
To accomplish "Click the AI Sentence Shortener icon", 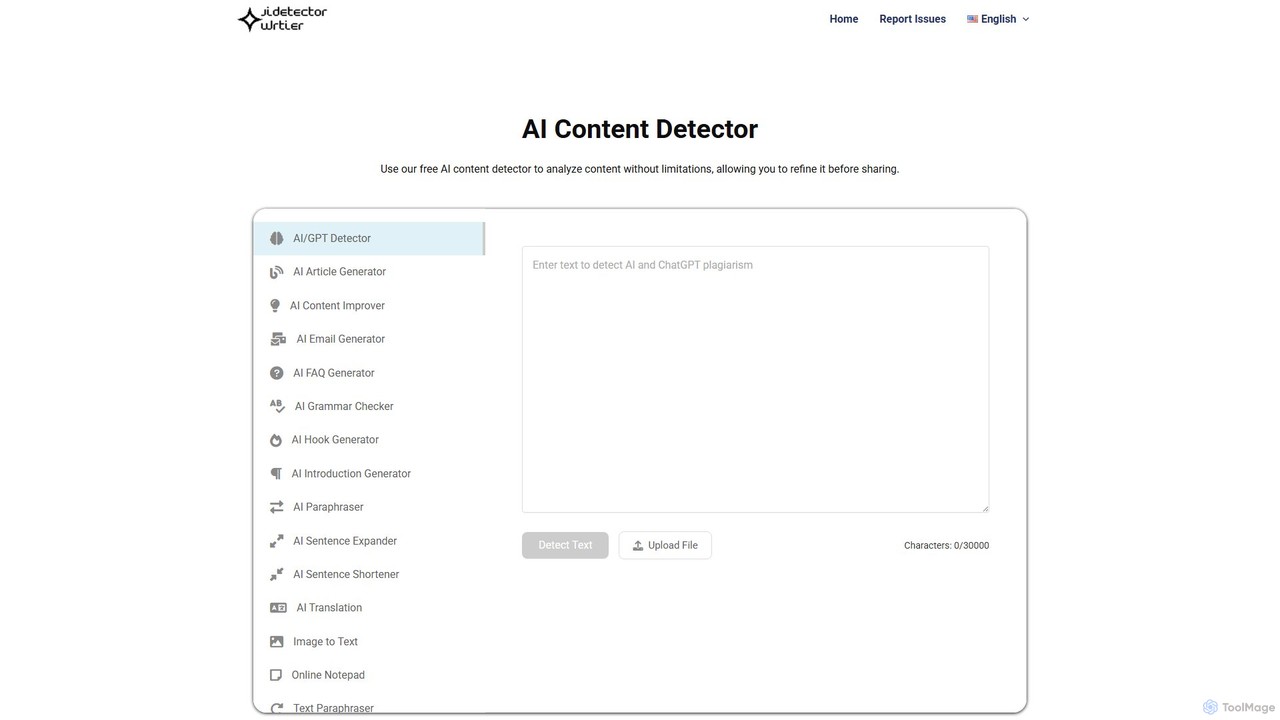I will coord(277,575).
